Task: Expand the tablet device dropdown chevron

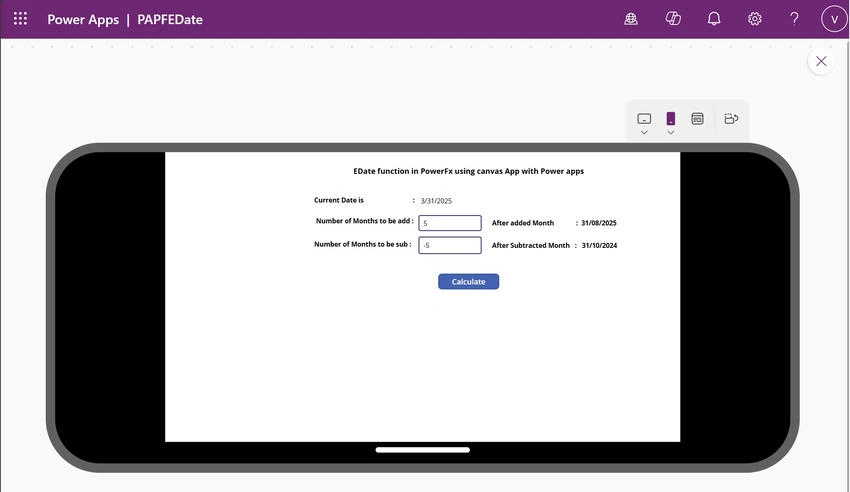Action: point(644,133)
